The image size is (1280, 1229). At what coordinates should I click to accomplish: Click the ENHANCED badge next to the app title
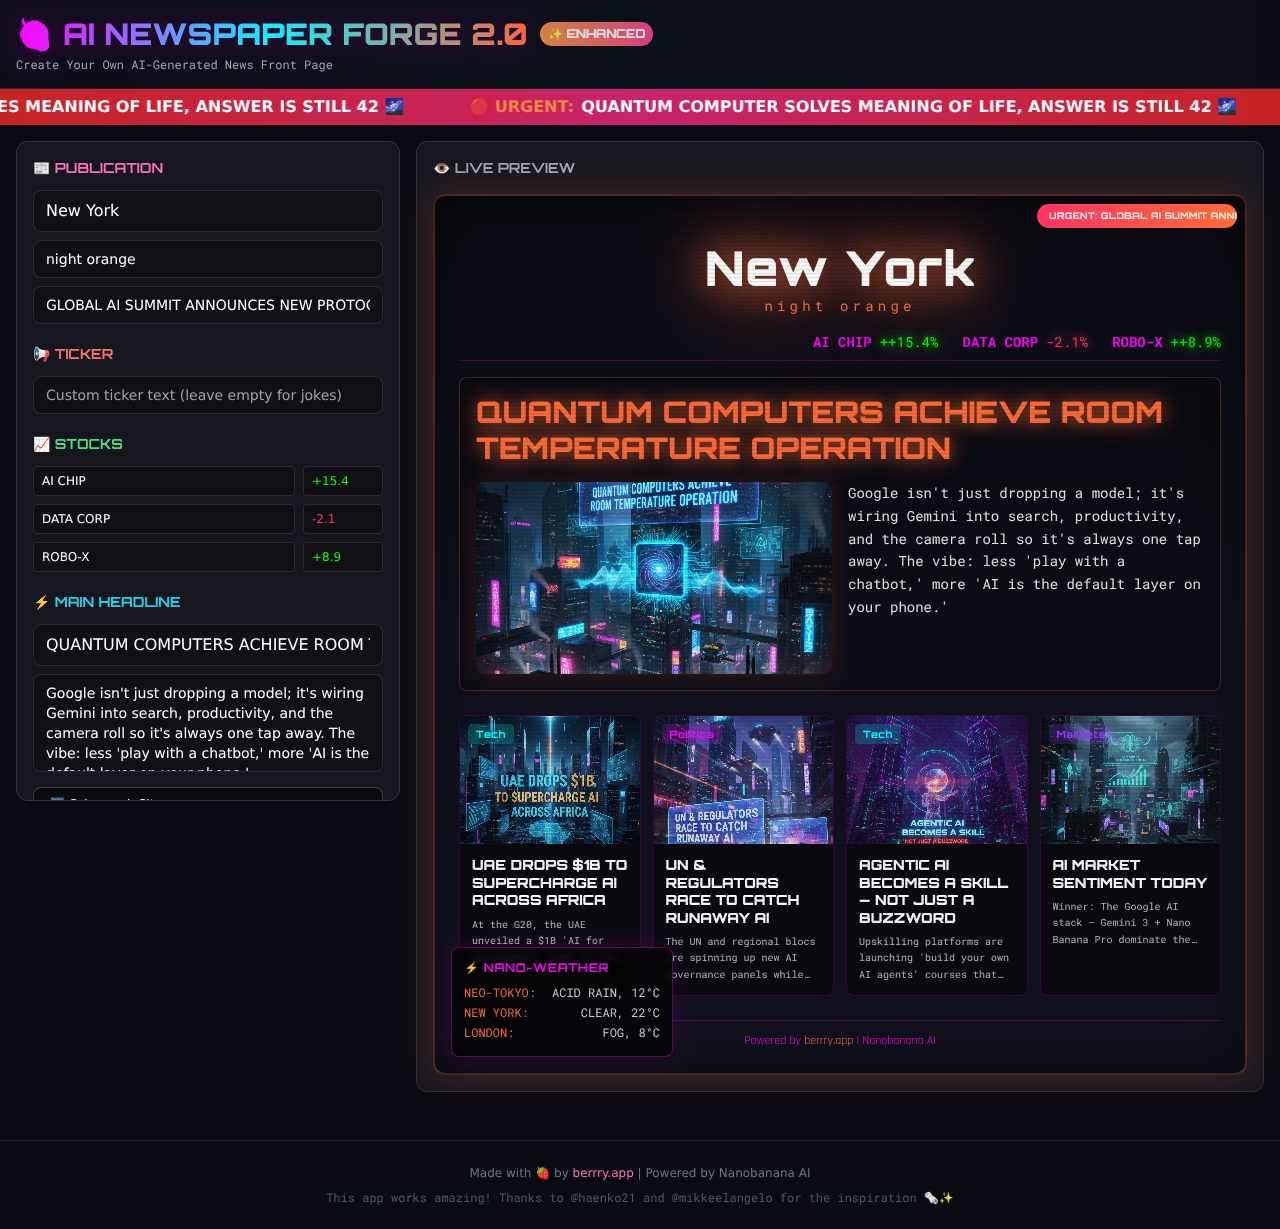tap(596, 34)
